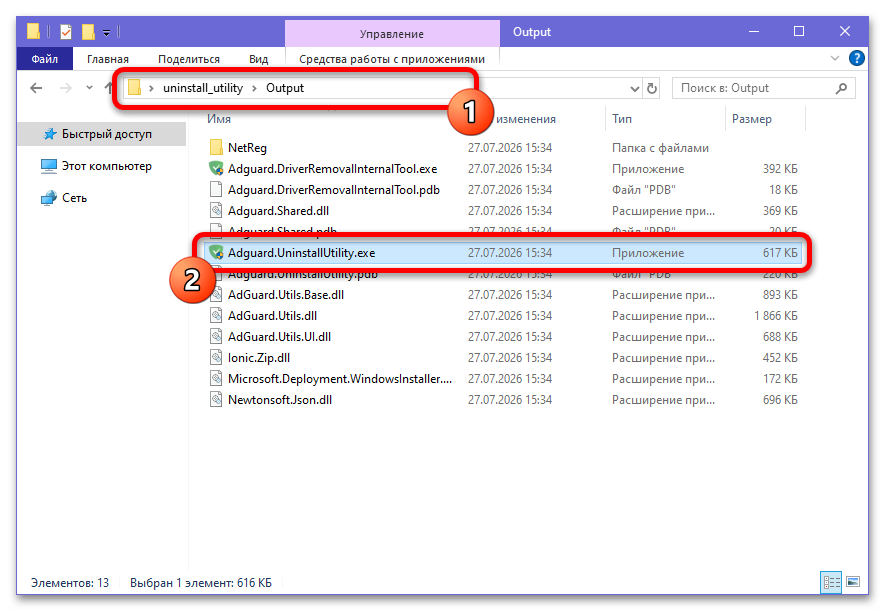Screen dimensions: 885x611
Task: Open Этот компьютер in navigation pane
Action: pyautogui.click(x=107, y=166)
